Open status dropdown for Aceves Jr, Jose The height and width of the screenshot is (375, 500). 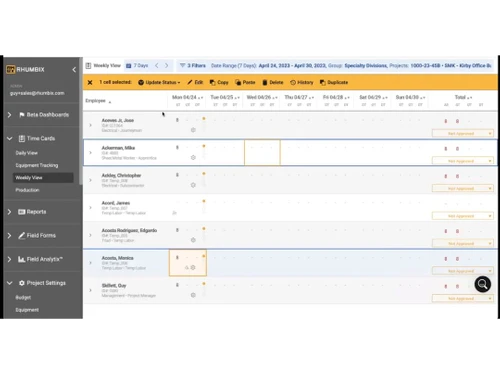(x=463, y=133)
